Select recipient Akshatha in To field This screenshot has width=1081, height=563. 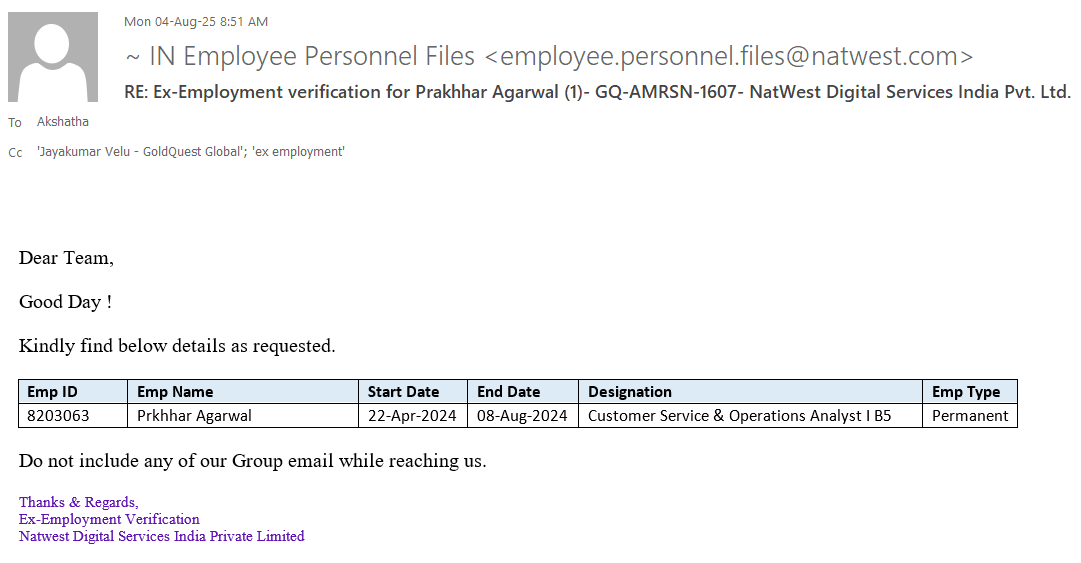click(63, 122)
